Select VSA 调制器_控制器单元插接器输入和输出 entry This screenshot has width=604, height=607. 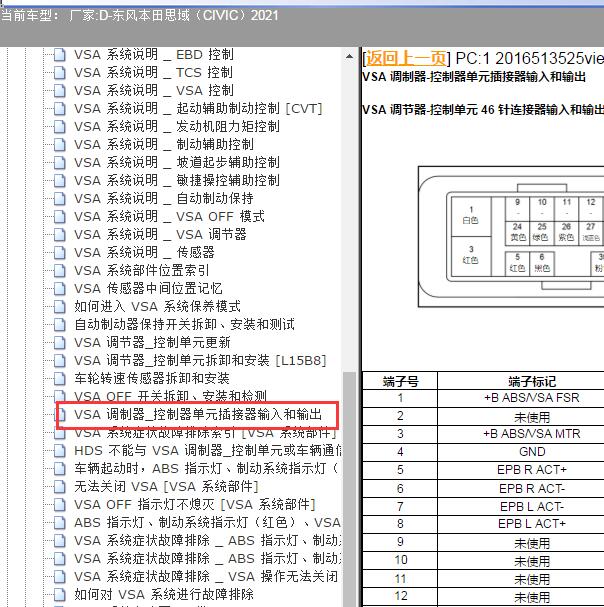click(x=198, y=415)
